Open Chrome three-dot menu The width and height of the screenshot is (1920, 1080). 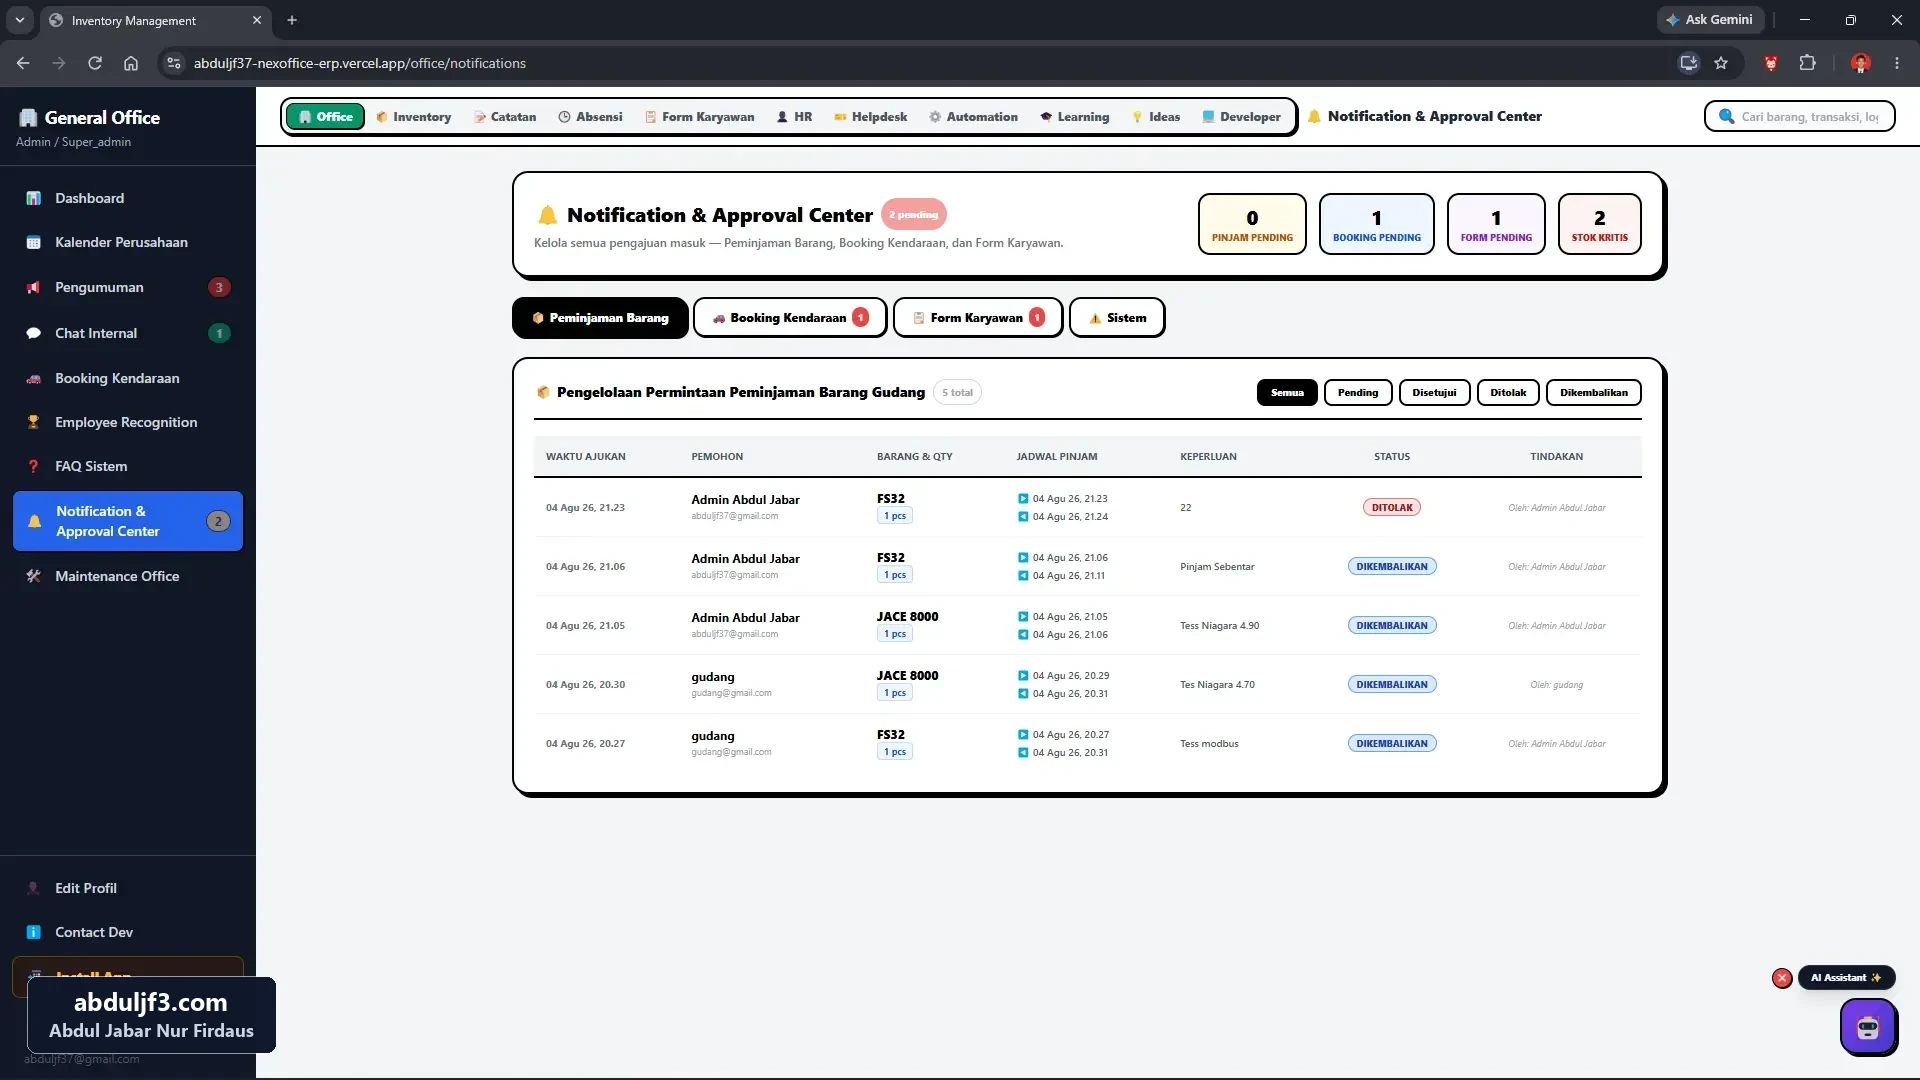pyautogui.click(x=1897, y=63)
